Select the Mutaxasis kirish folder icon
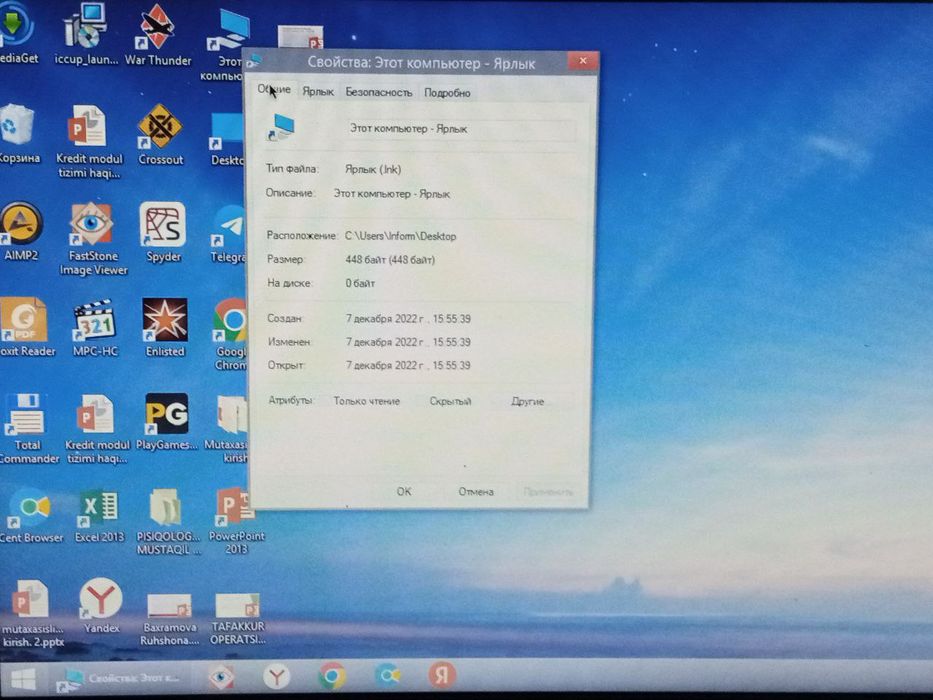This screenshot has height=700, width=933. (228, 427)
